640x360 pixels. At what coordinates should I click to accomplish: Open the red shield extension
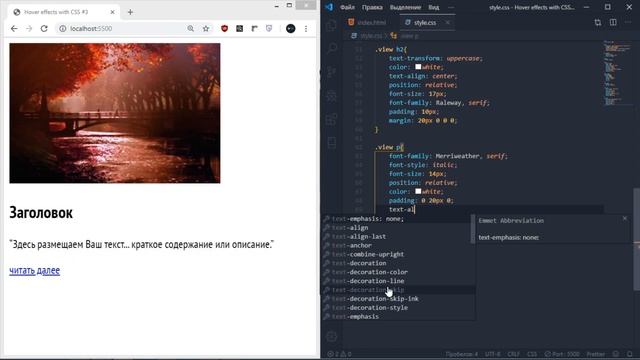[x=224, y=29]
